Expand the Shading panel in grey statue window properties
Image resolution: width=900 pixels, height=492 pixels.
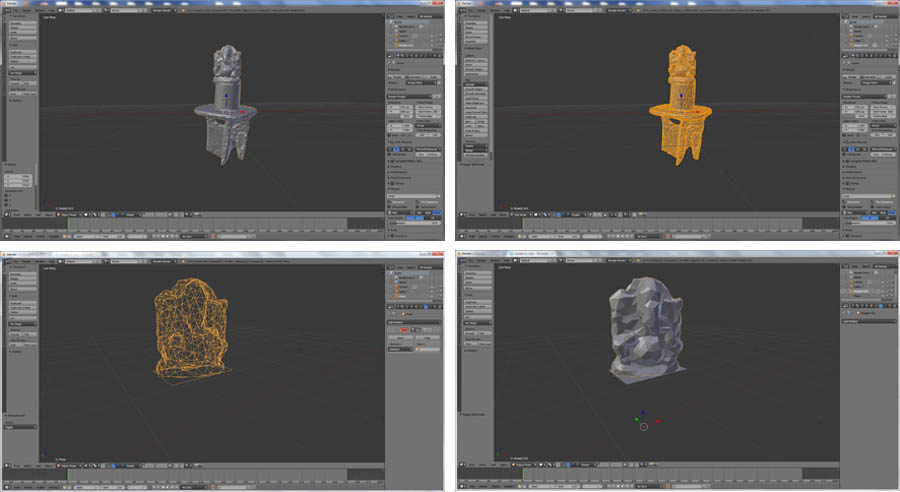pyautogui.click(x=396, y=166)
